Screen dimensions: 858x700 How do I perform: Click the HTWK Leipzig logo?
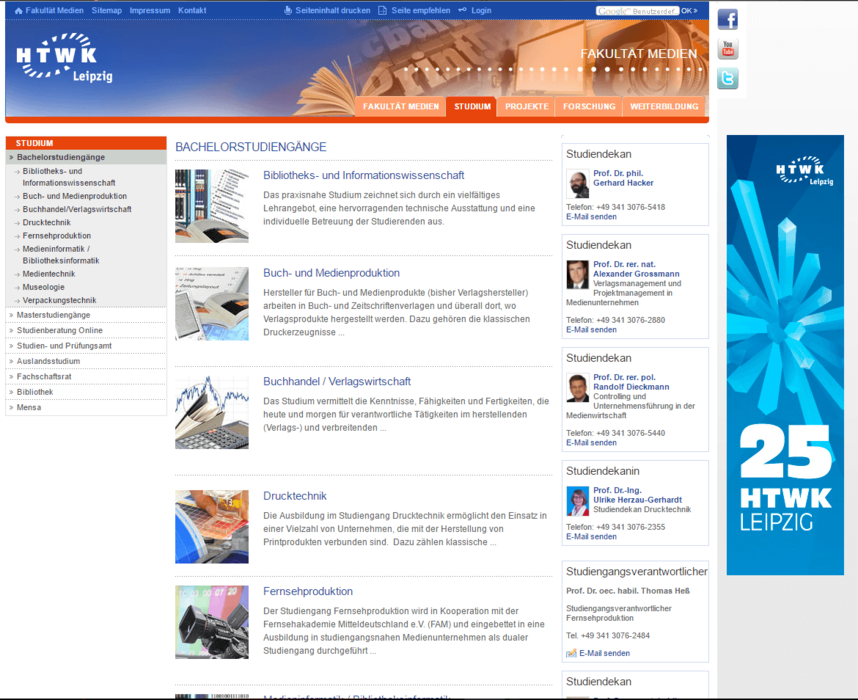point(57,62)
